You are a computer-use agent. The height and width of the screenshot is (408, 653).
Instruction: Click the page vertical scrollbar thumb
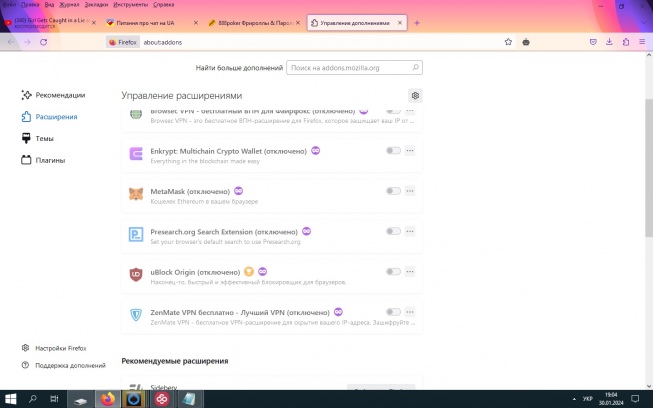(649, 168)
